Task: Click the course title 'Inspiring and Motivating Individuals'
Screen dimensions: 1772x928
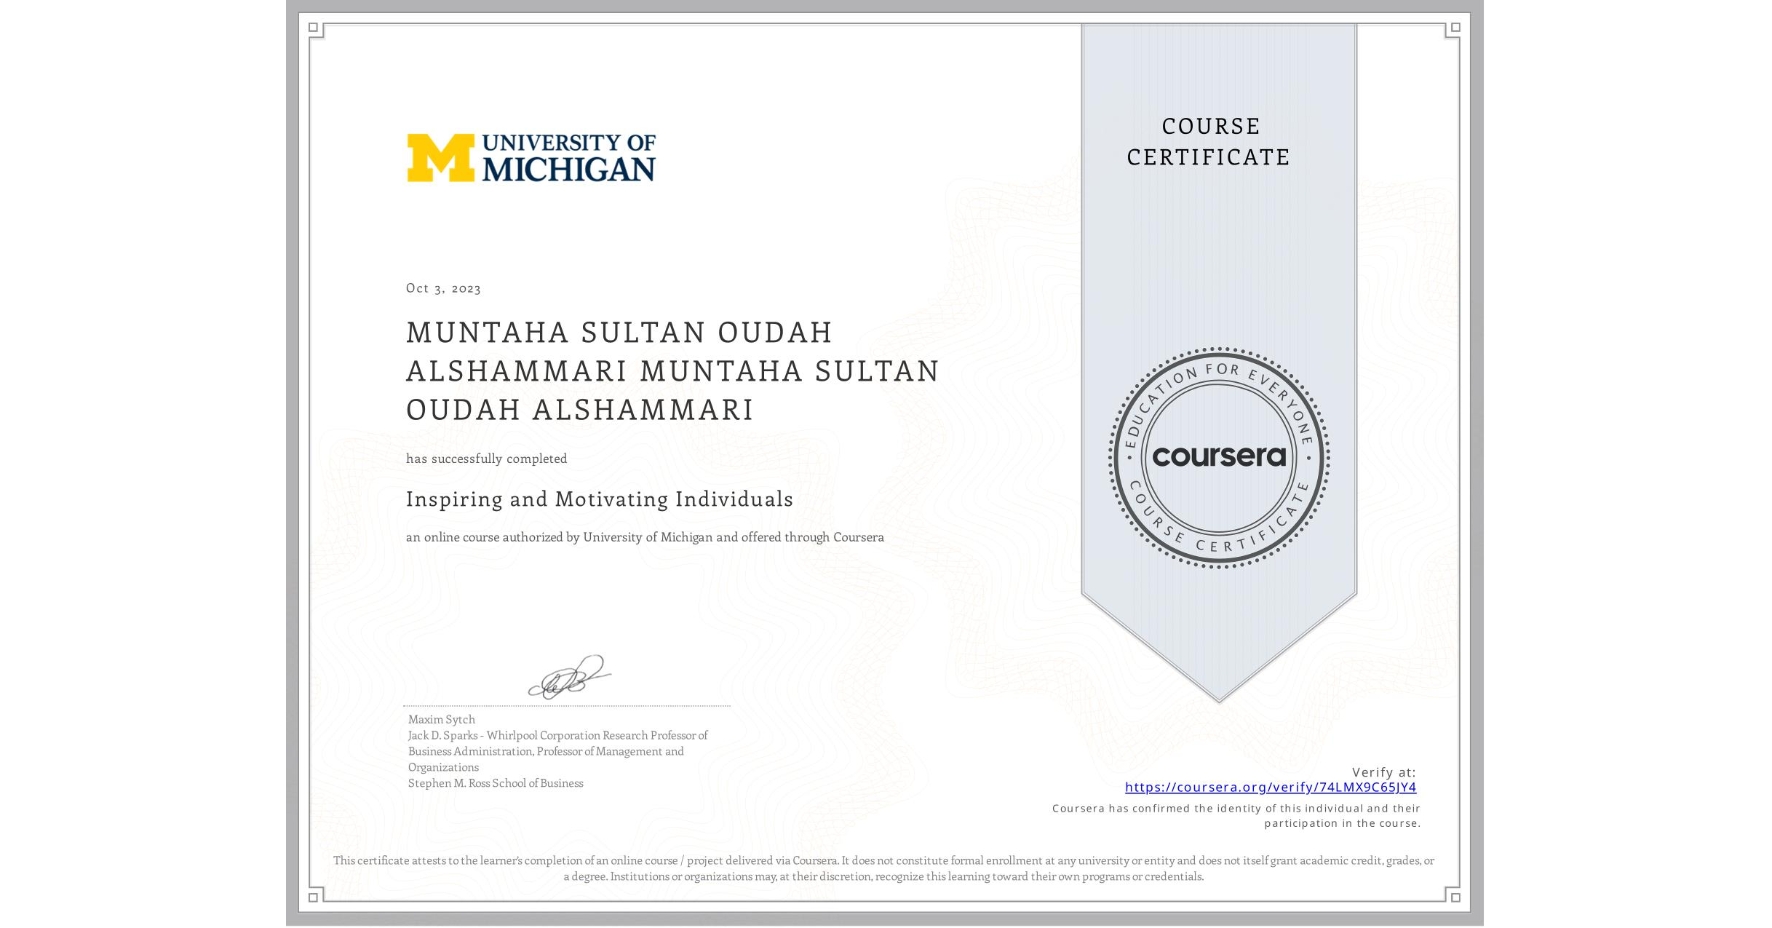Action: coord(599,499)
